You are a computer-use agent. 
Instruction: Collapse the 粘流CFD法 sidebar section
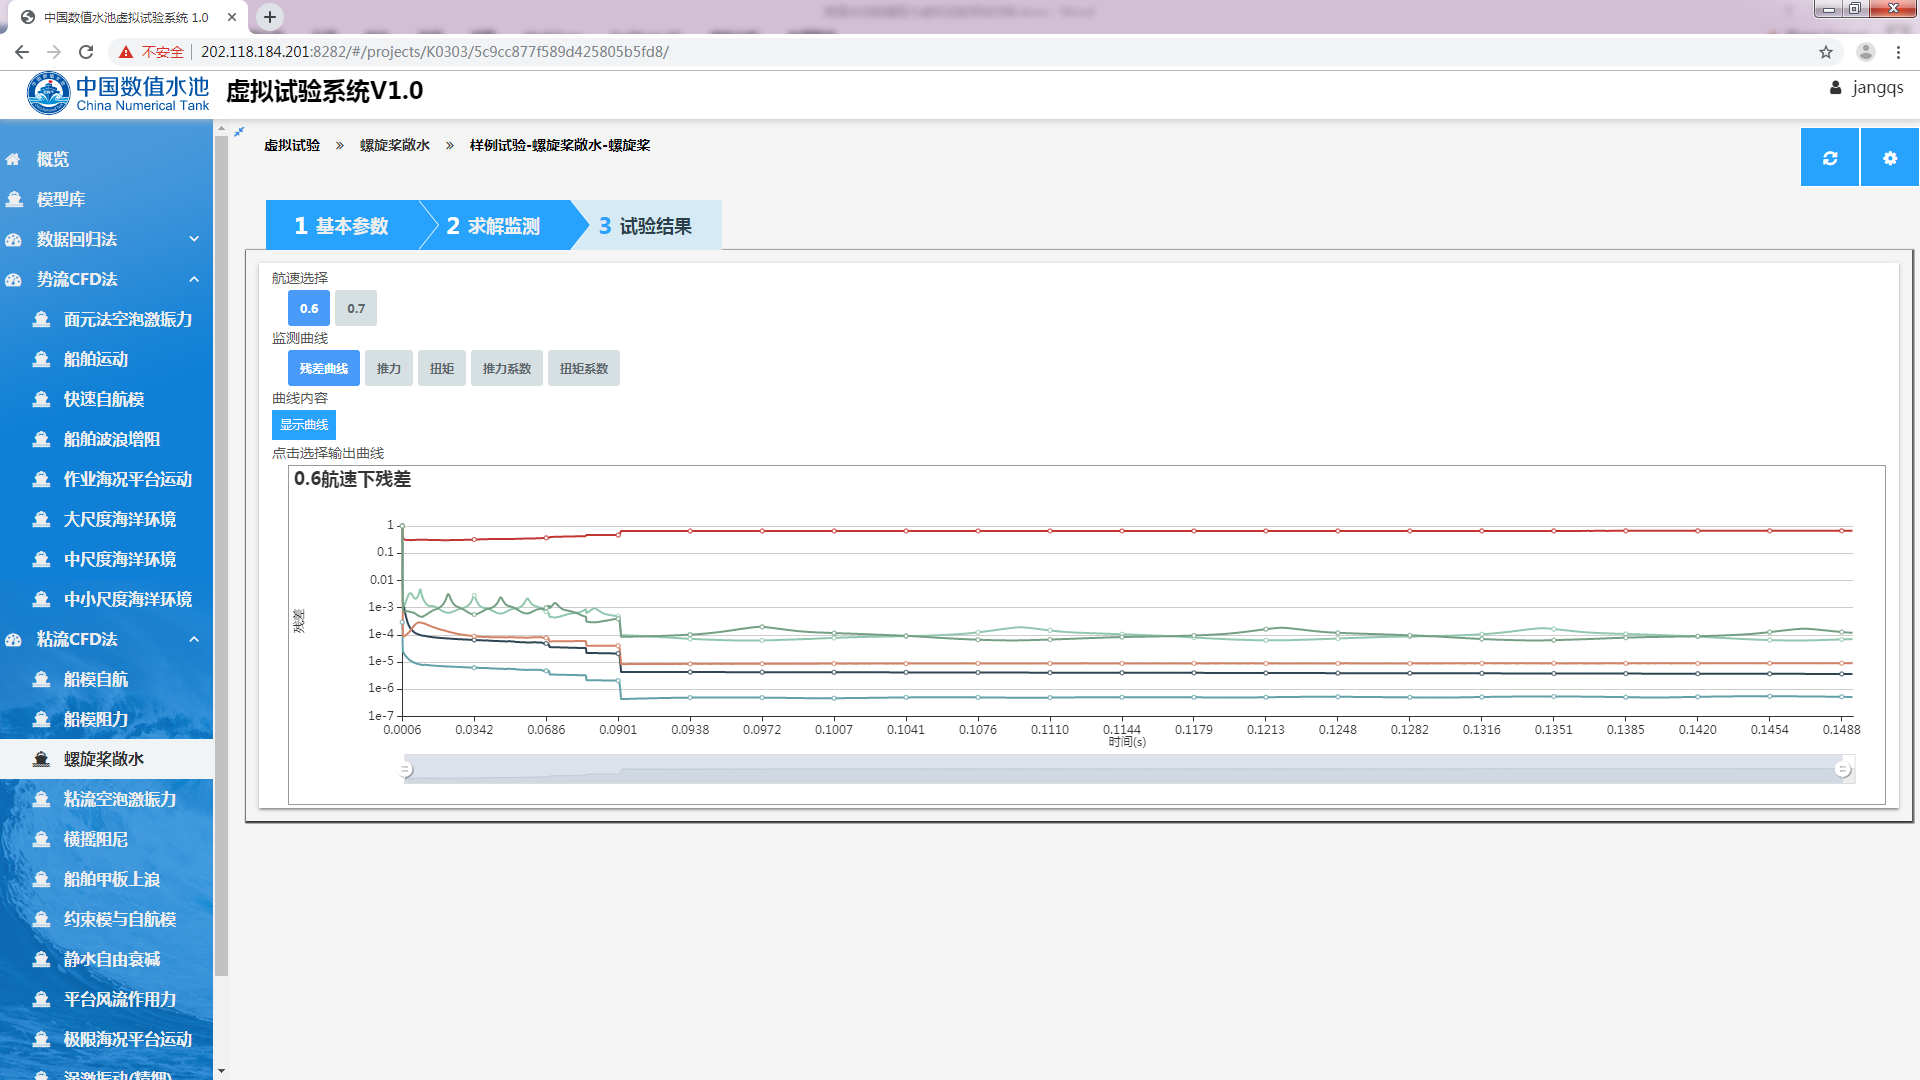(194, 640)
